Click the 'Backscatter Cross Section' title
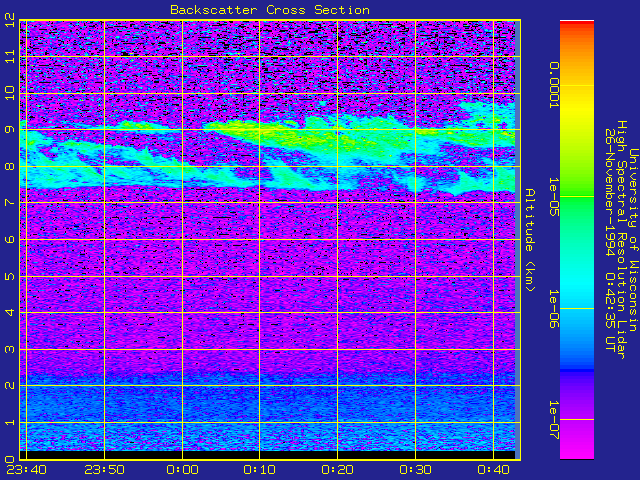Screen dimensions: 640x480 [270, 10]
